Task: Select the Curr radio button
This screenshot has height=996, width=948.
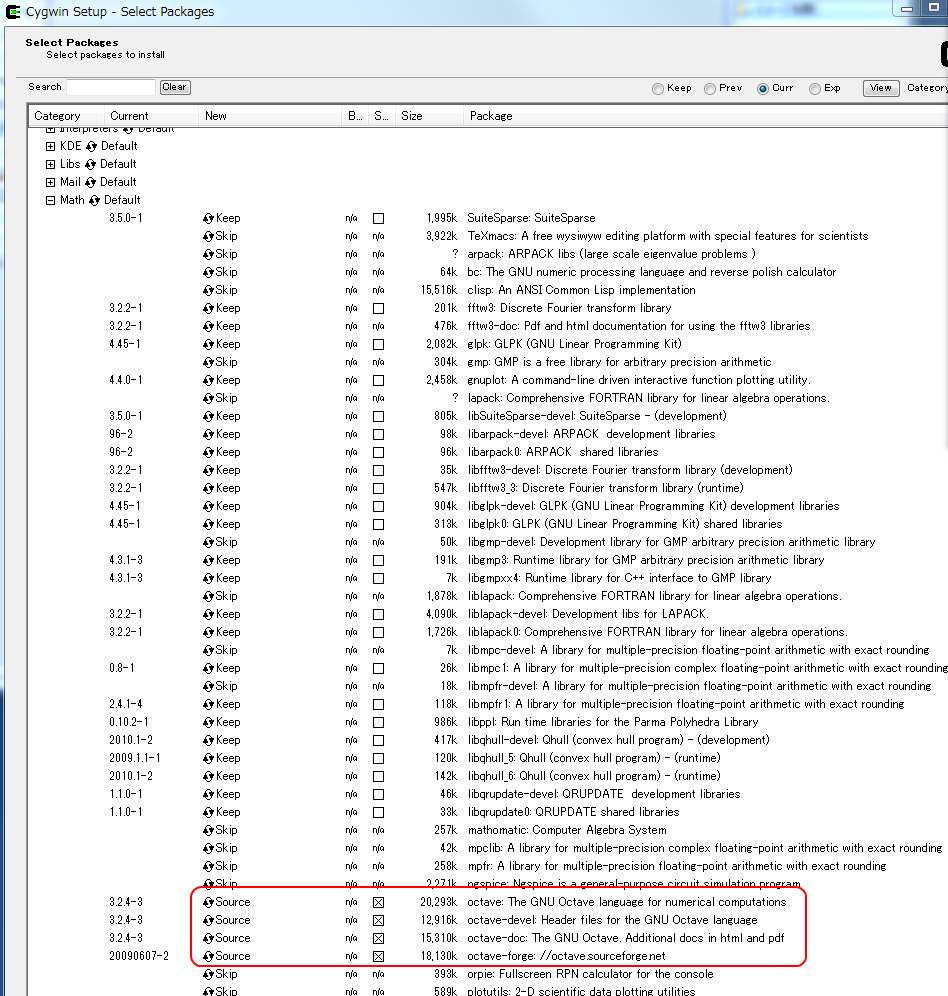Action: pyautogui.click(x=763, y=89)
